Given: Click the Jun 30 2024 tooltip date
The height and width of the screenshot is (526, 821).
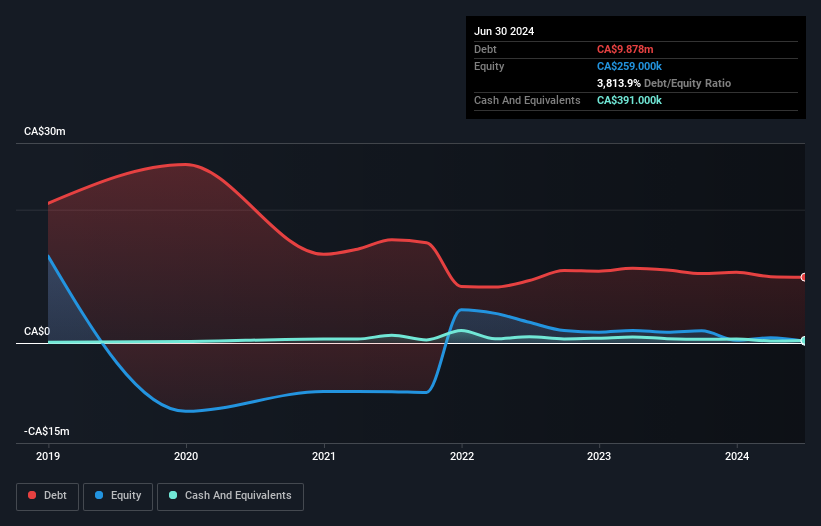Looking at the screenshot, I should click(504, 31).
